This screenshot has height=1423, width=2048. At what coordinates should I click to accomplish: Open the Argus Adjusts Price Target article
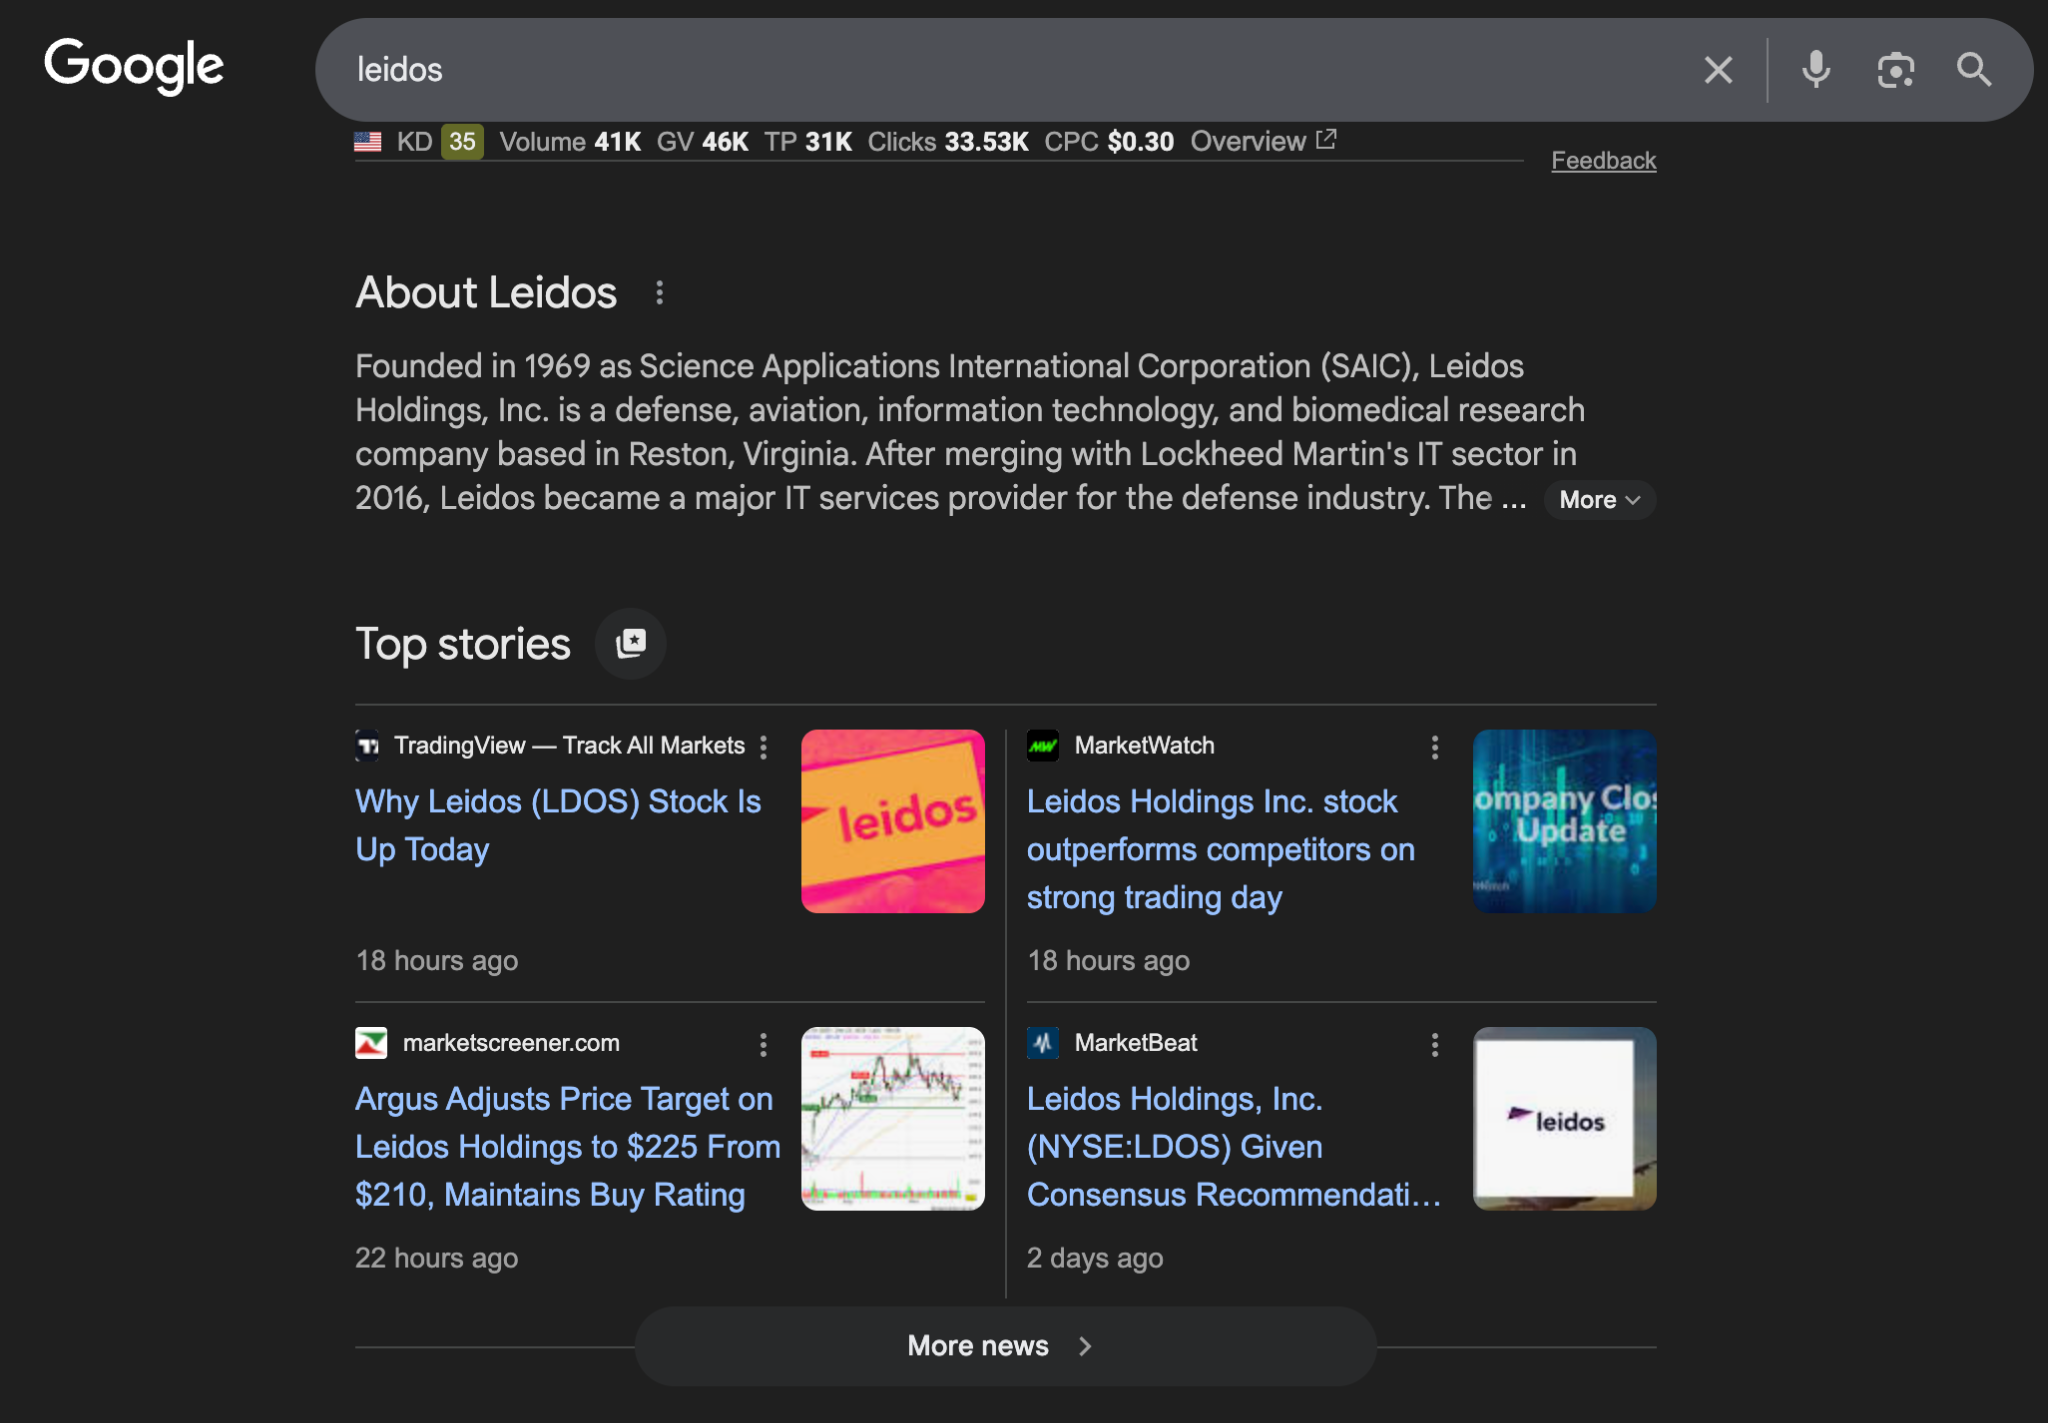click(x=567, y=1146)
